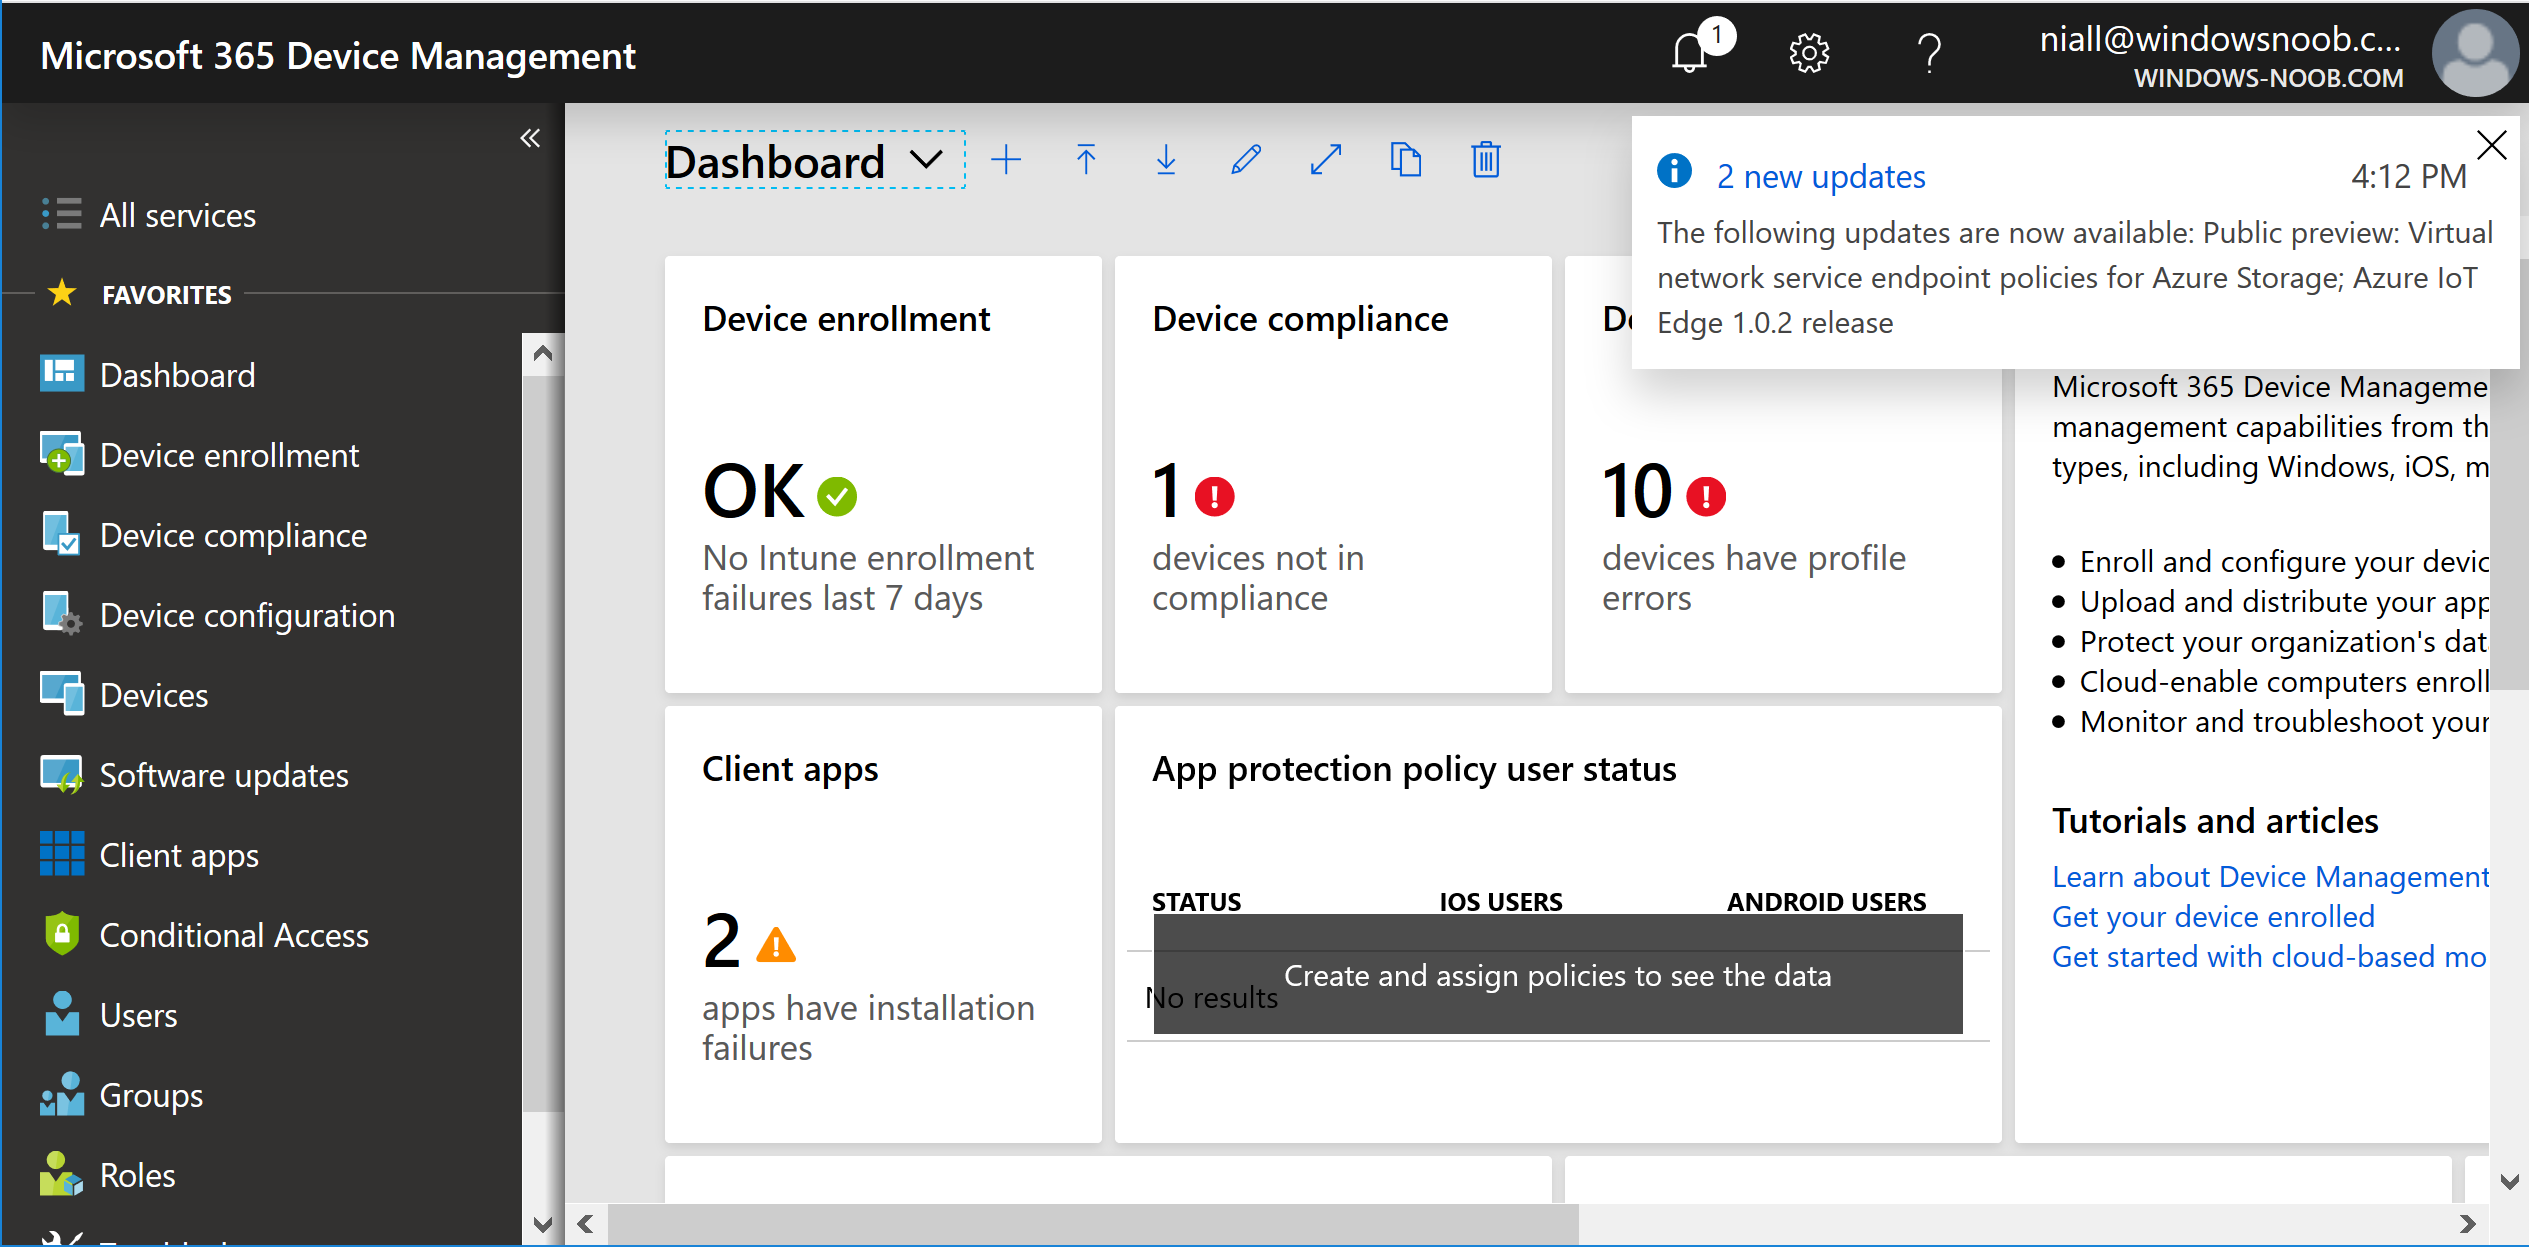
Task: Collapse the left sidebar with double chevron
Action: 530,138
